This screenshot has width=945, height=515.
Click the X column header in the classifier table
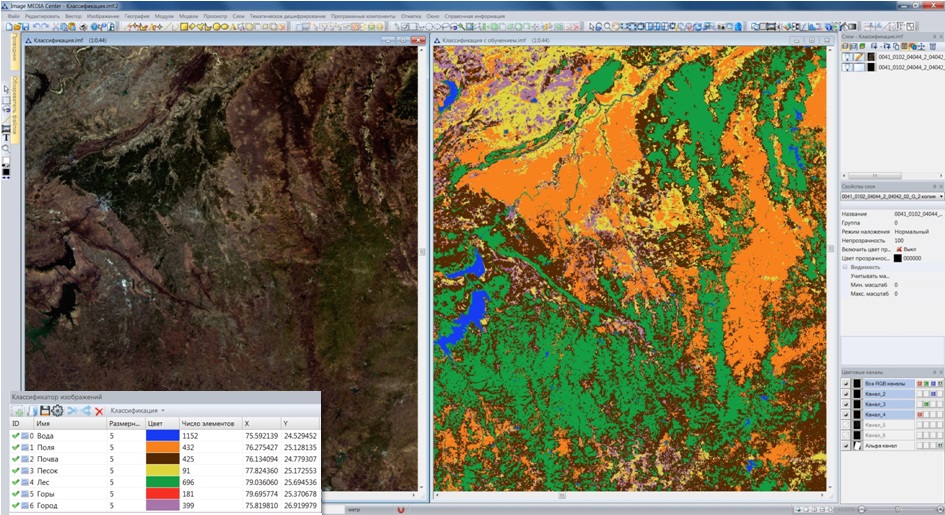[262, 423]
